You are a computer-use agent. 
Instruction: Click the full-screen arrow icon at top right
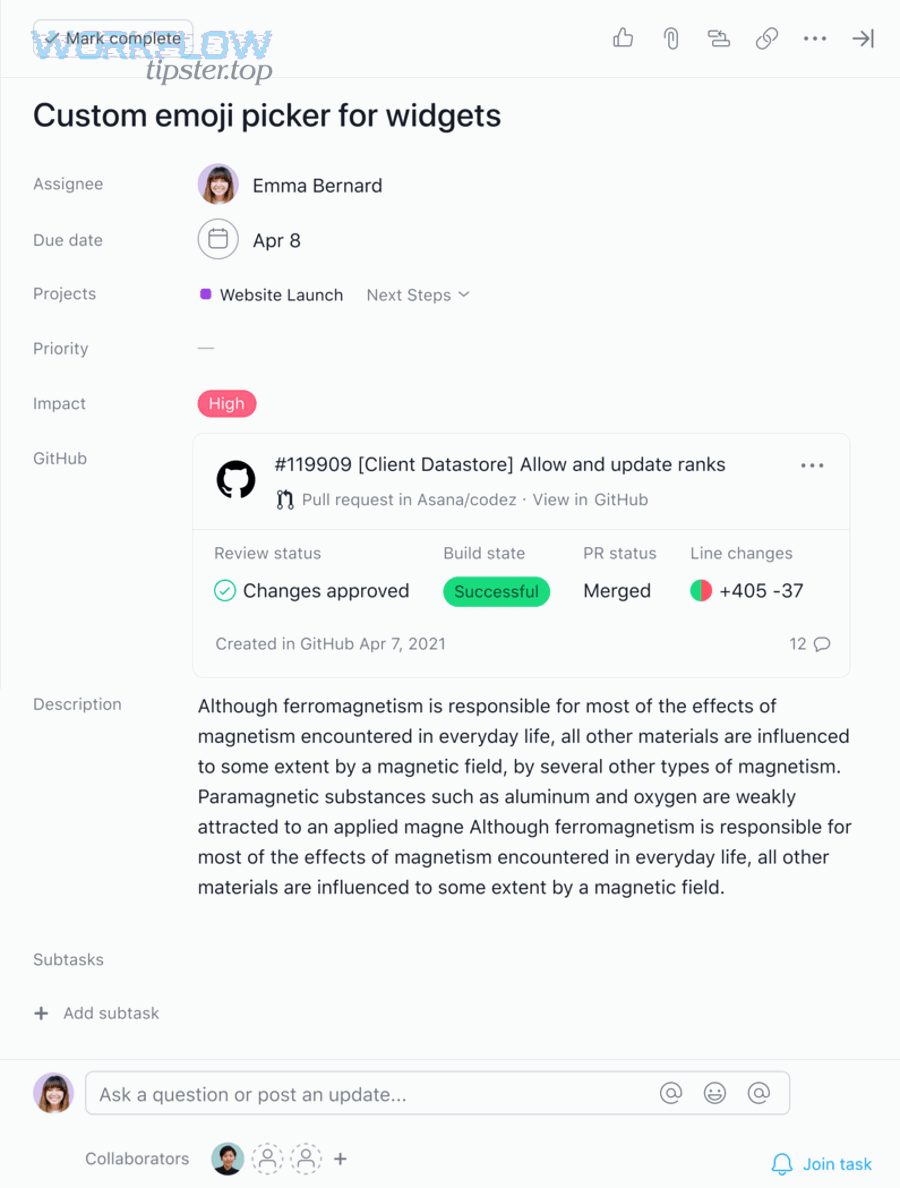coord(861,38)
